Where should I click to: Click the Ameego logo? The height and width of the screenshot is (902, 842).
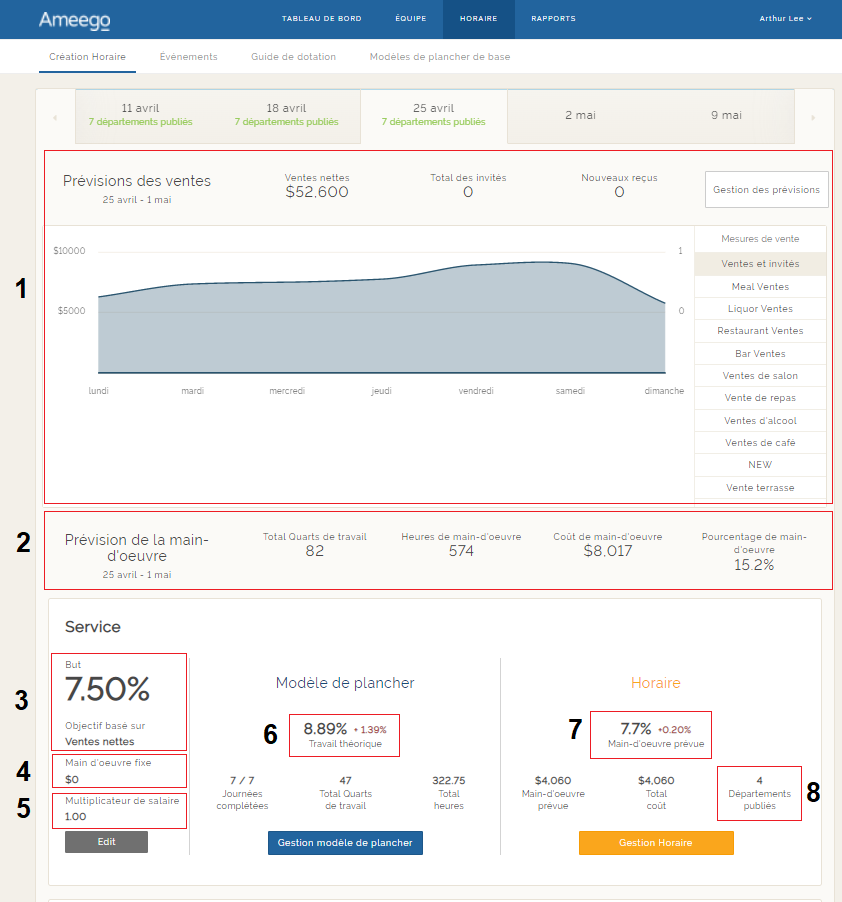(x=74, y=19)
